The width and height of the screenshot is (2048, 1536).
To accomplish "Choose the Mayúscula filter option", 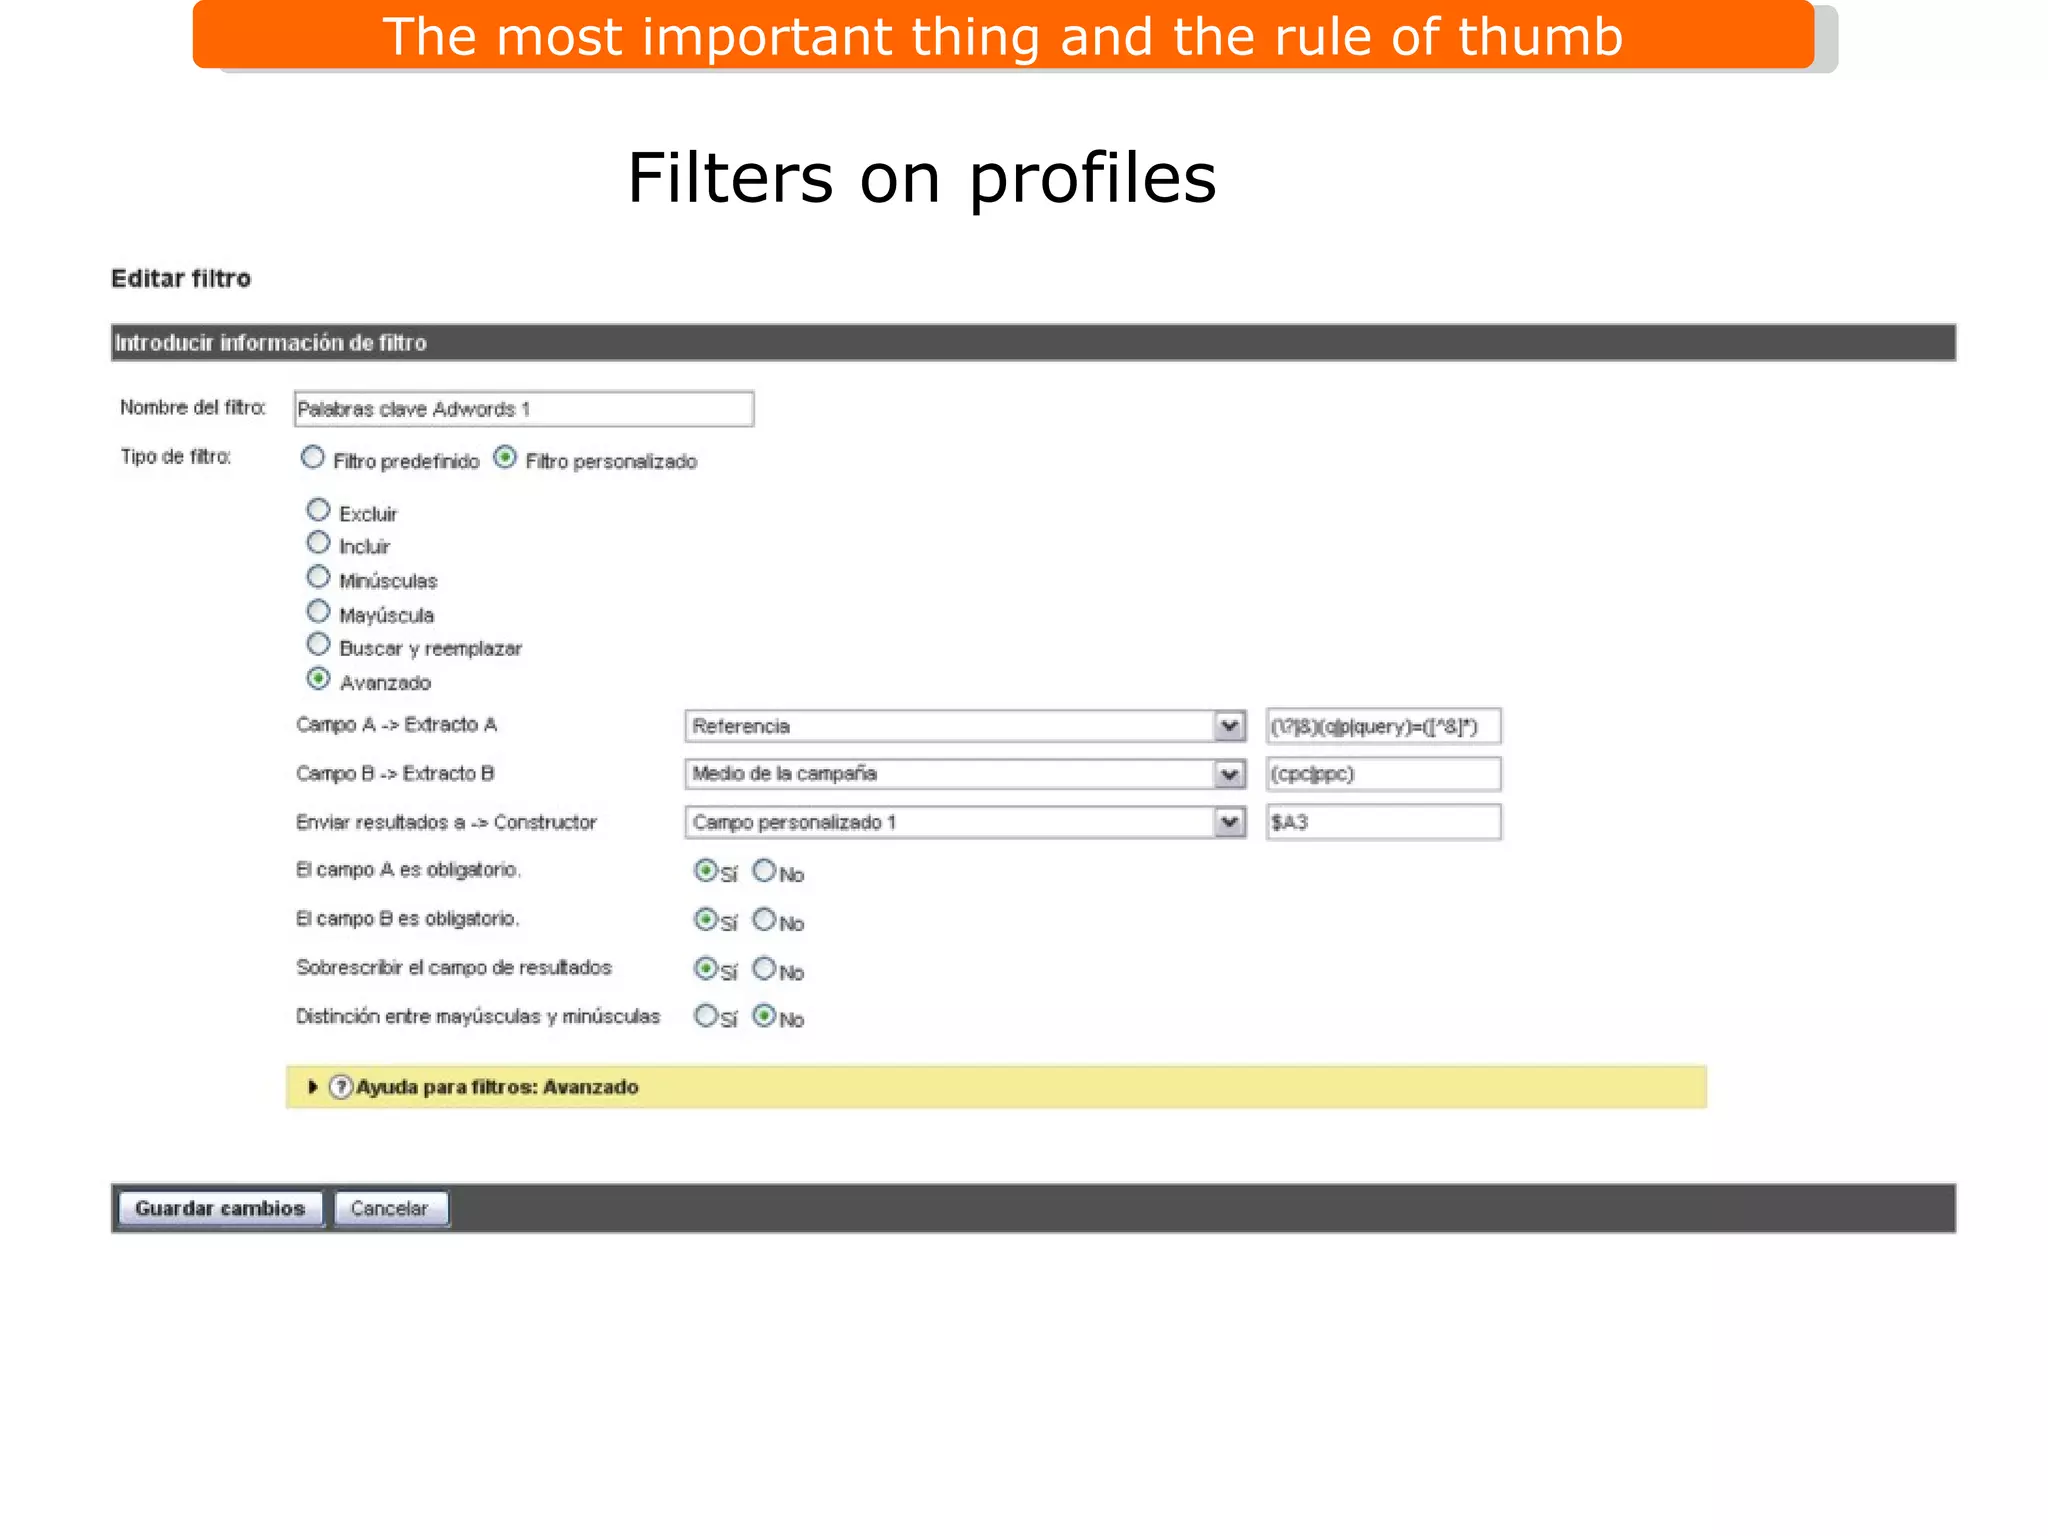I will (x=318, y=611).
